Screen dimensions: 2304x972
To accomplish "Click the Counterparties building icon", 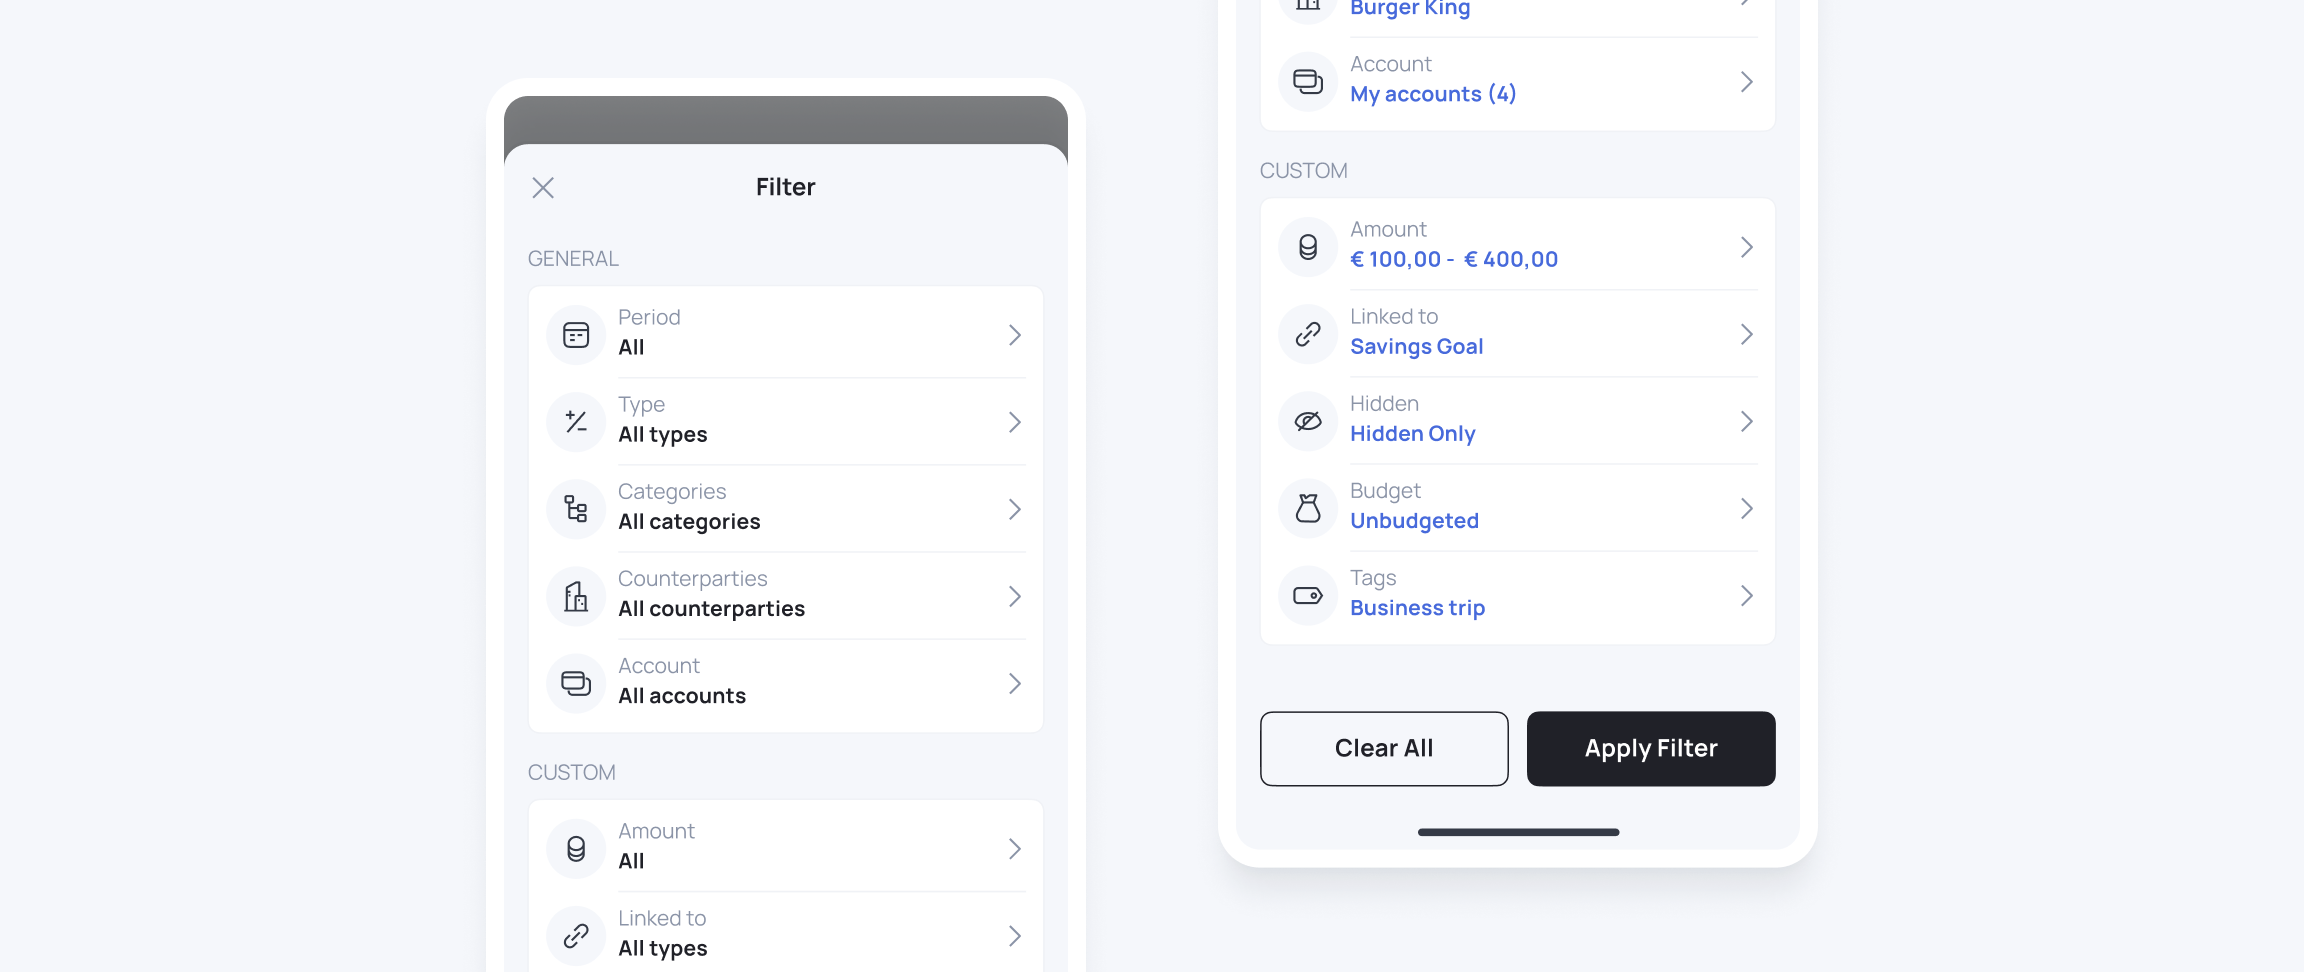I will tap(576, 597).
